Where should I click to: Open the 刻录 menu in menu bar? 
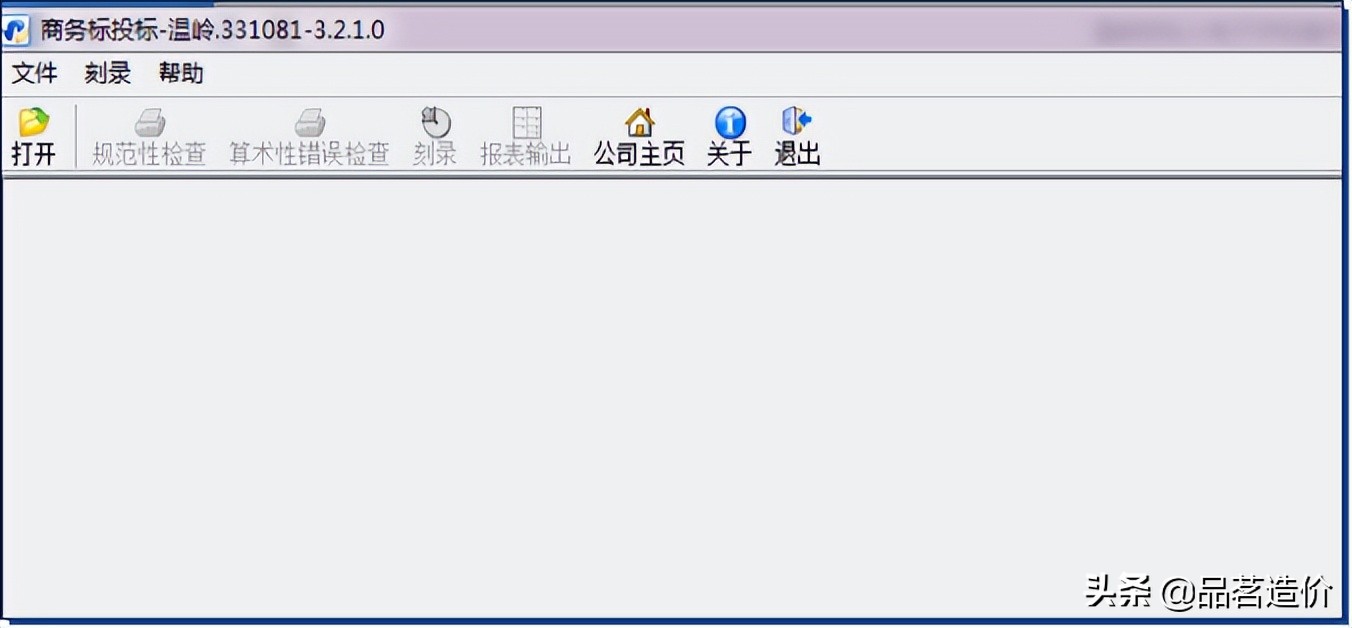click(107, 73)
